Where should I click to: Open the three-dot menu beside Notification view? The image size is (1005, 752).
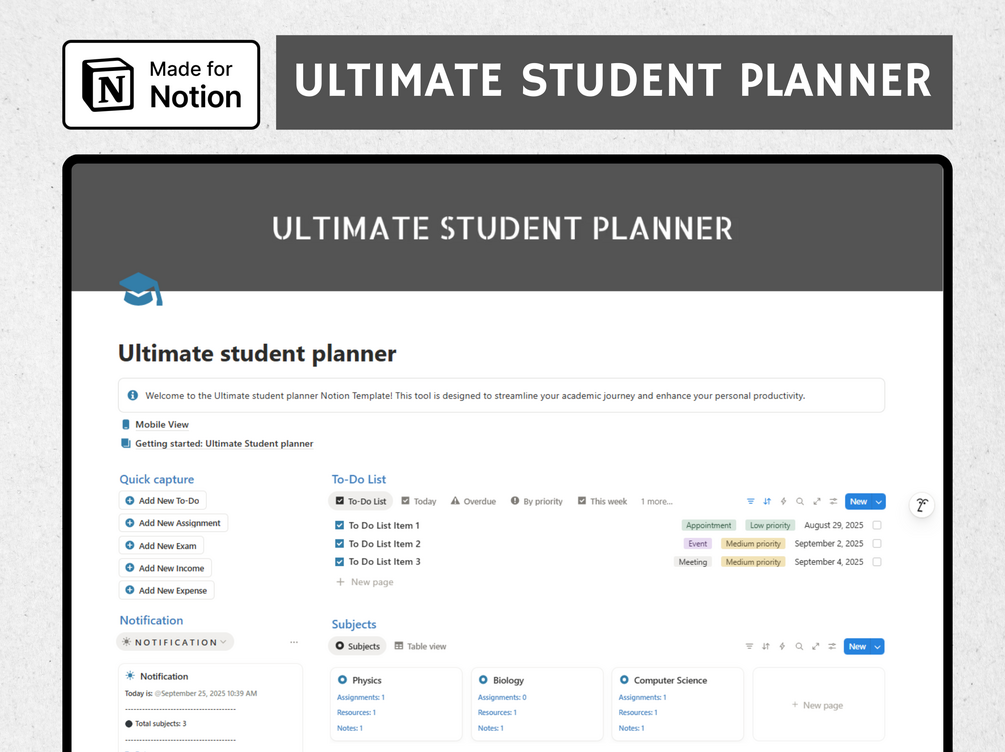tap(294, 642)
